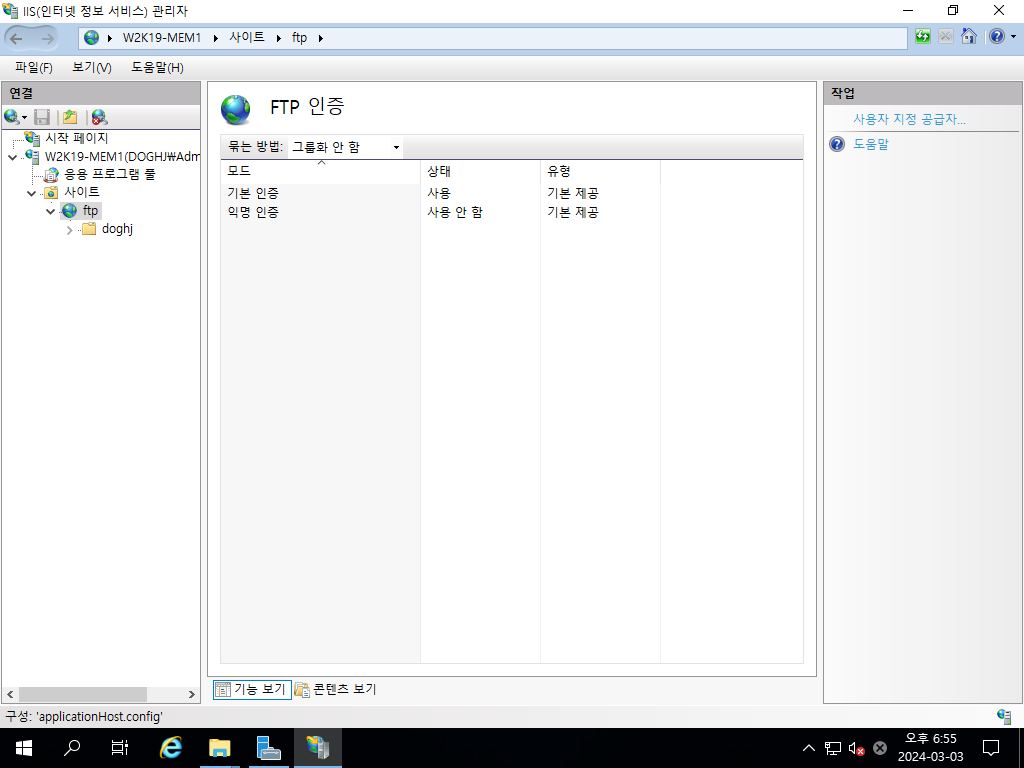Click the Up folder icon in Connections toolbar
The height and width of the screenshot is (768, 1024).
70,117
